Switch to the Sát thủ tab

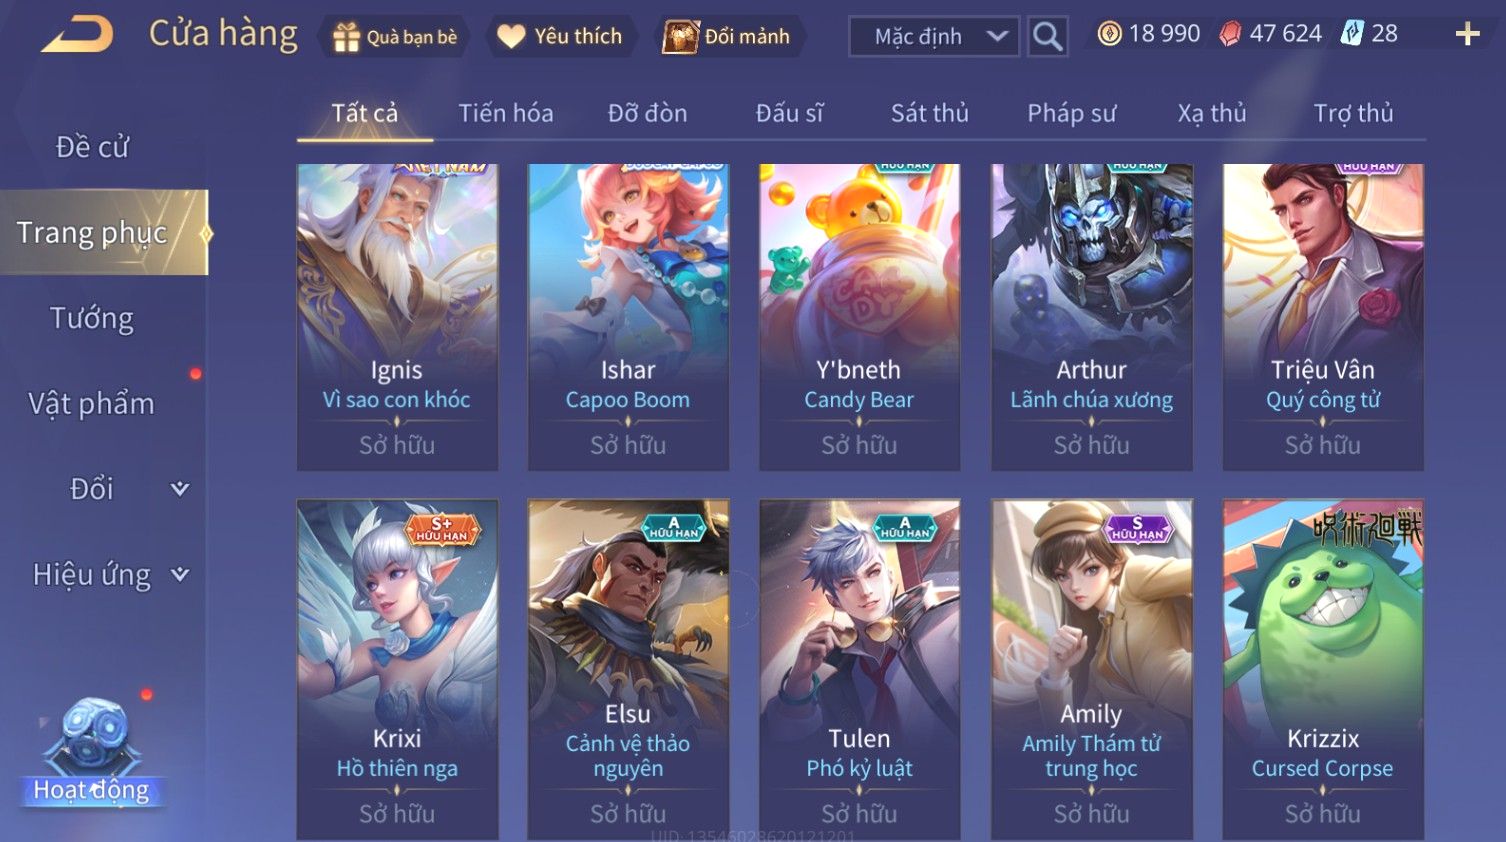coord(930,113)
